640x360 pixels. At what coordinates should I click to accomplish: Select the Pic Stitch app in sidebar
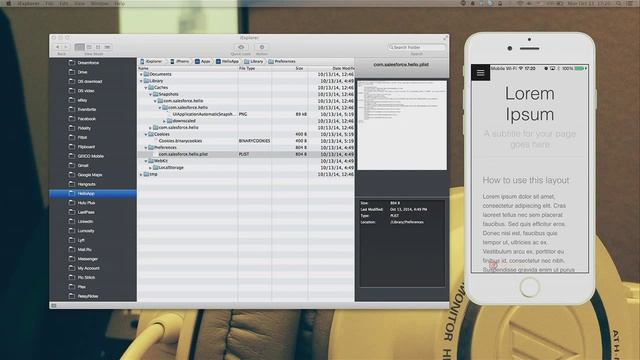[93, 278]
